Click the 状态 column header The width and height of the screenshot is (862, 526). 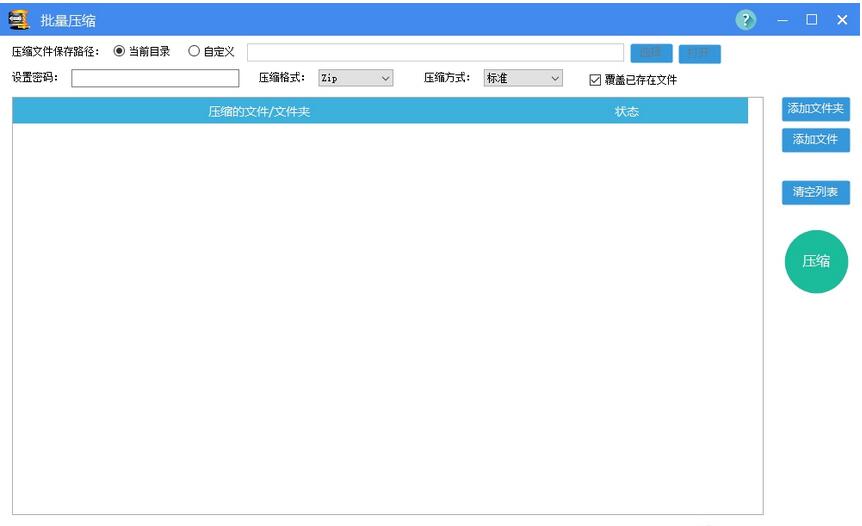(x=627, y=112)
